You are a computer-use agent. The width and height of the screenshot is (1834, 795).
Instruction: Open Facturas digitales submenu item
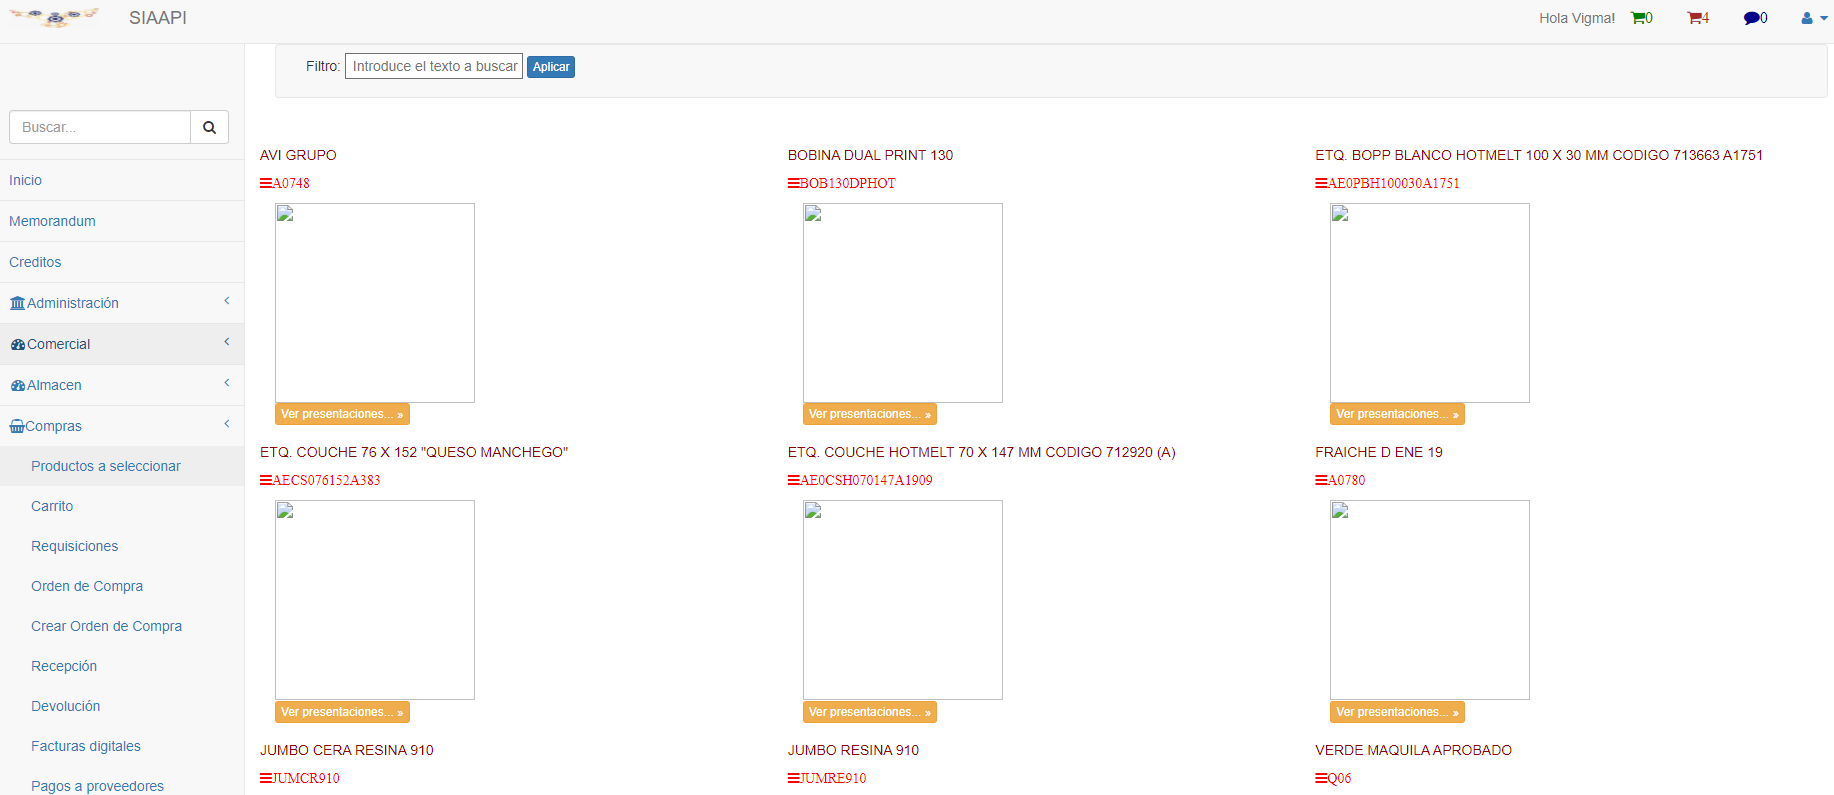click(122, 746)
